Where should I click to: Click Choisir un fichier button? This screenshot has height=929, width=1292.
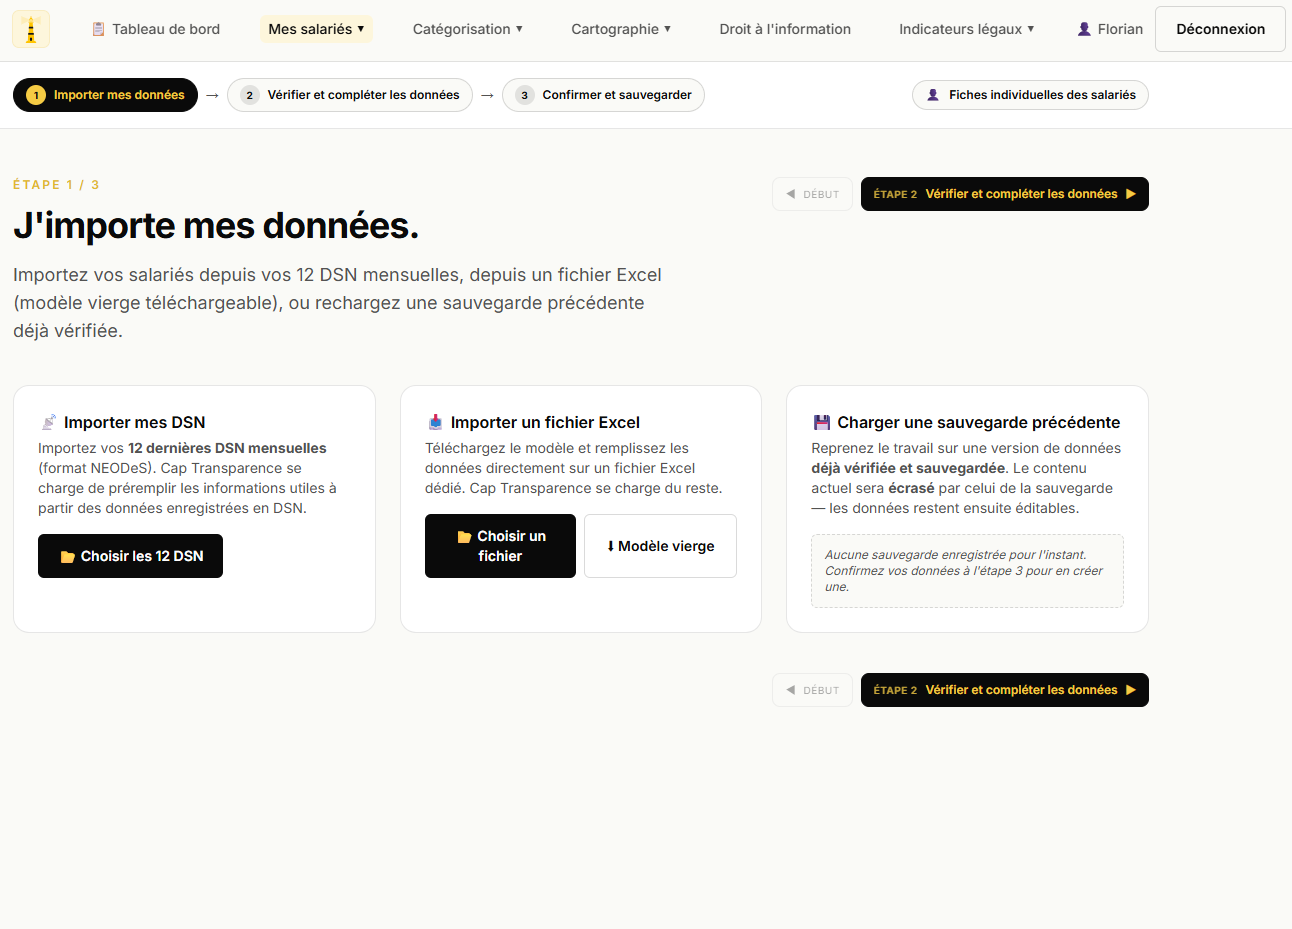tap(500, 546)
